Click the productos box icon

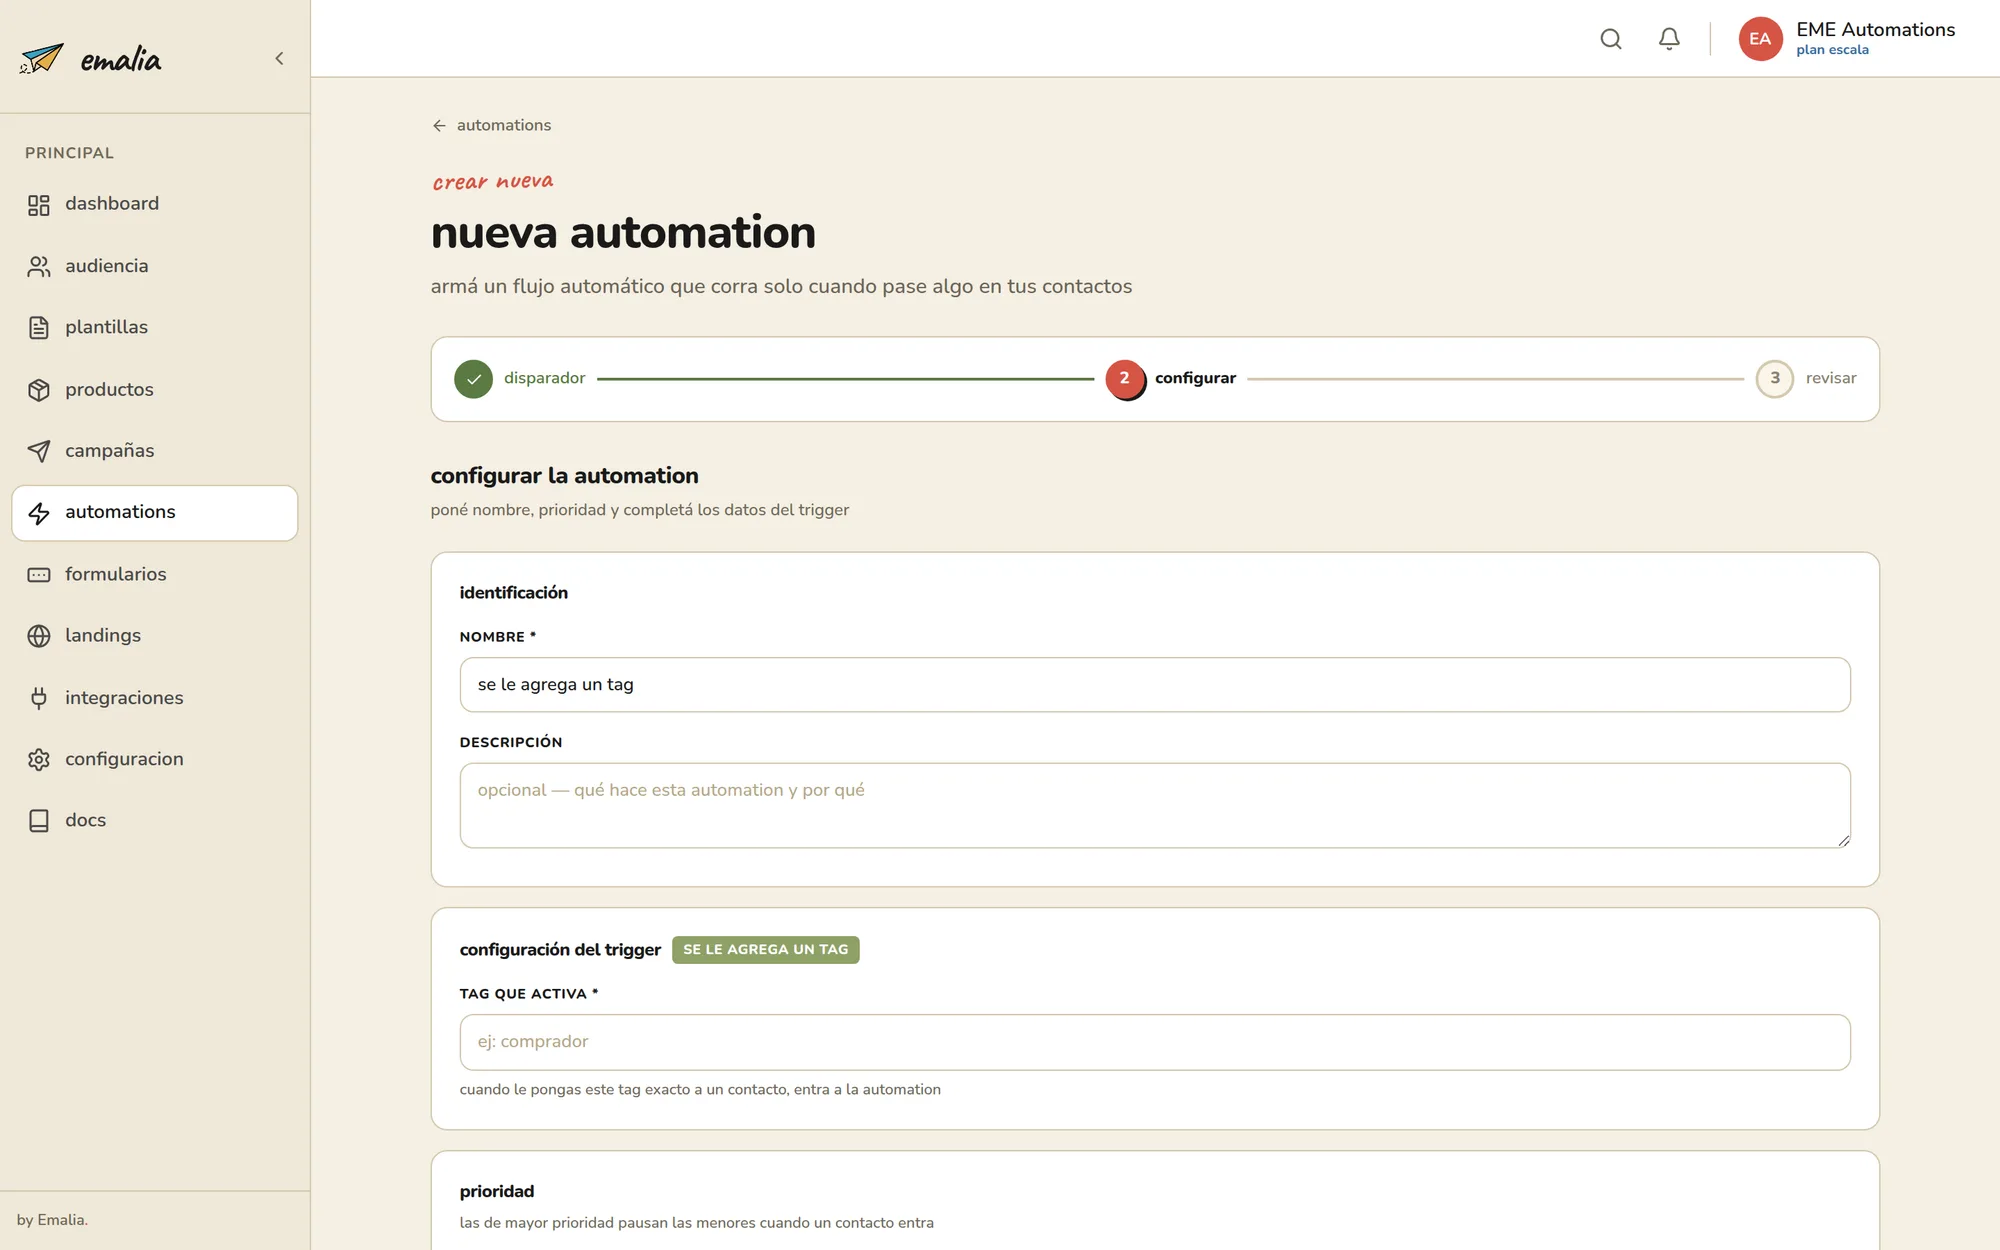point(39,390)
